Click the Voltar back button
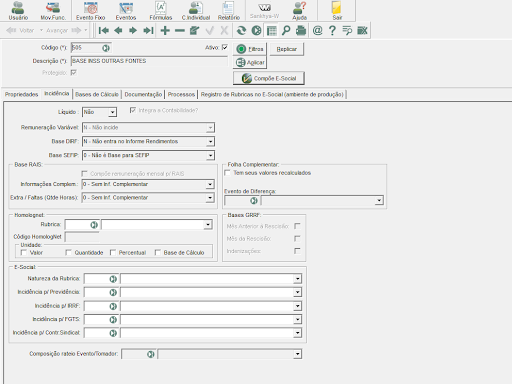Image resolution: width=512 pixels, height=384 pixels. click(x=20, y=31)
